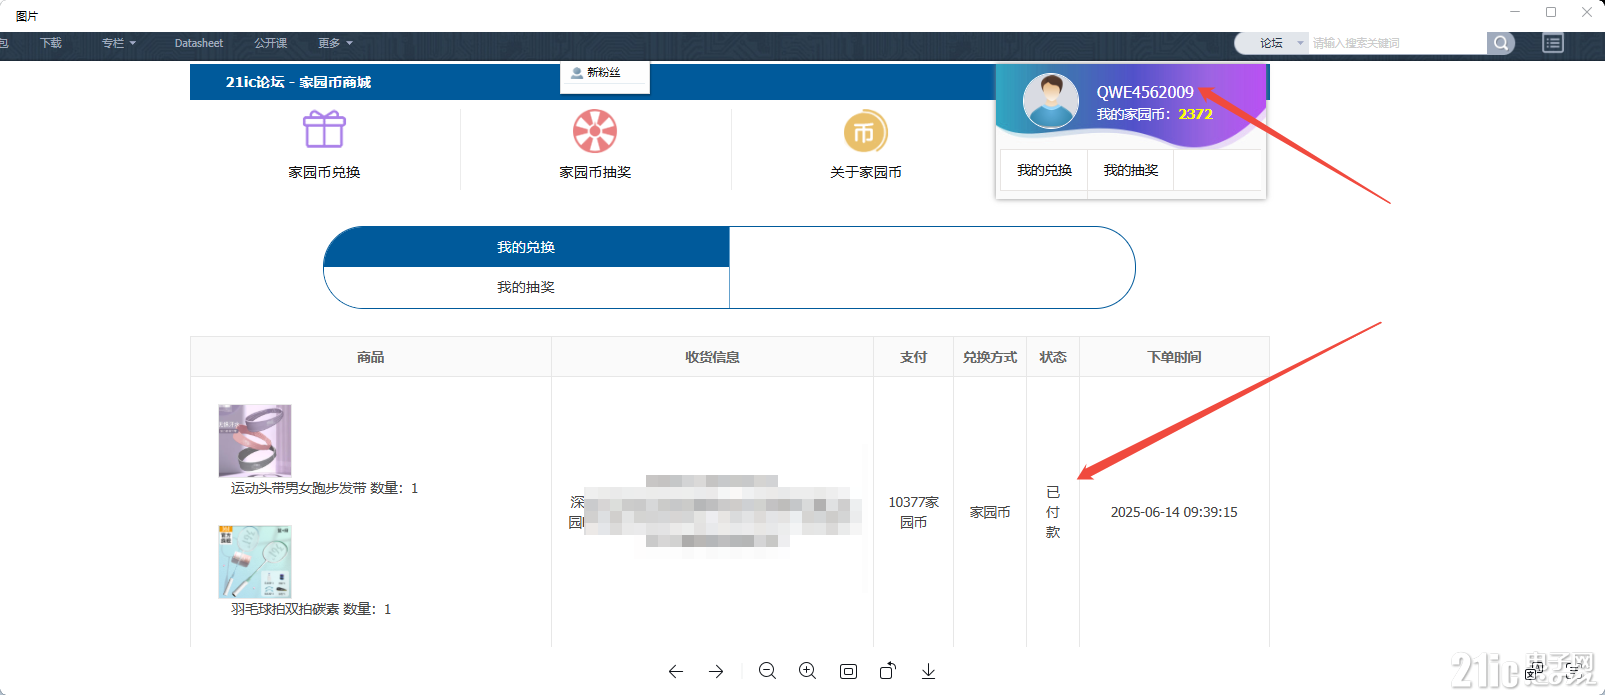Click the 羽毛球拍 product thumbnail
Viewport: 1605px width, 695px height.
click(255, 562)
